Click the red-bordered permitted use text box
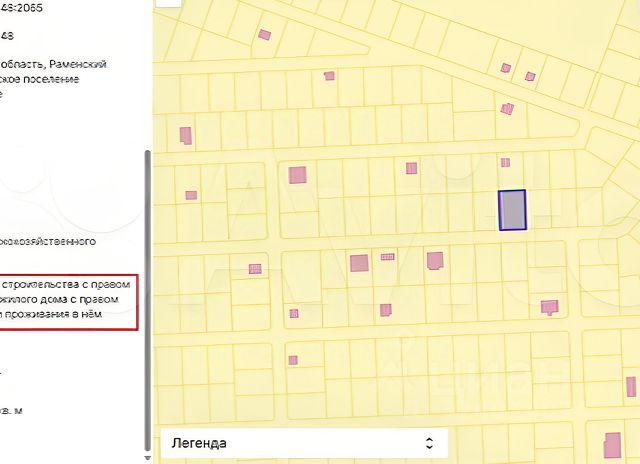This screenshot has height=464, width=640. pos(69,302)
